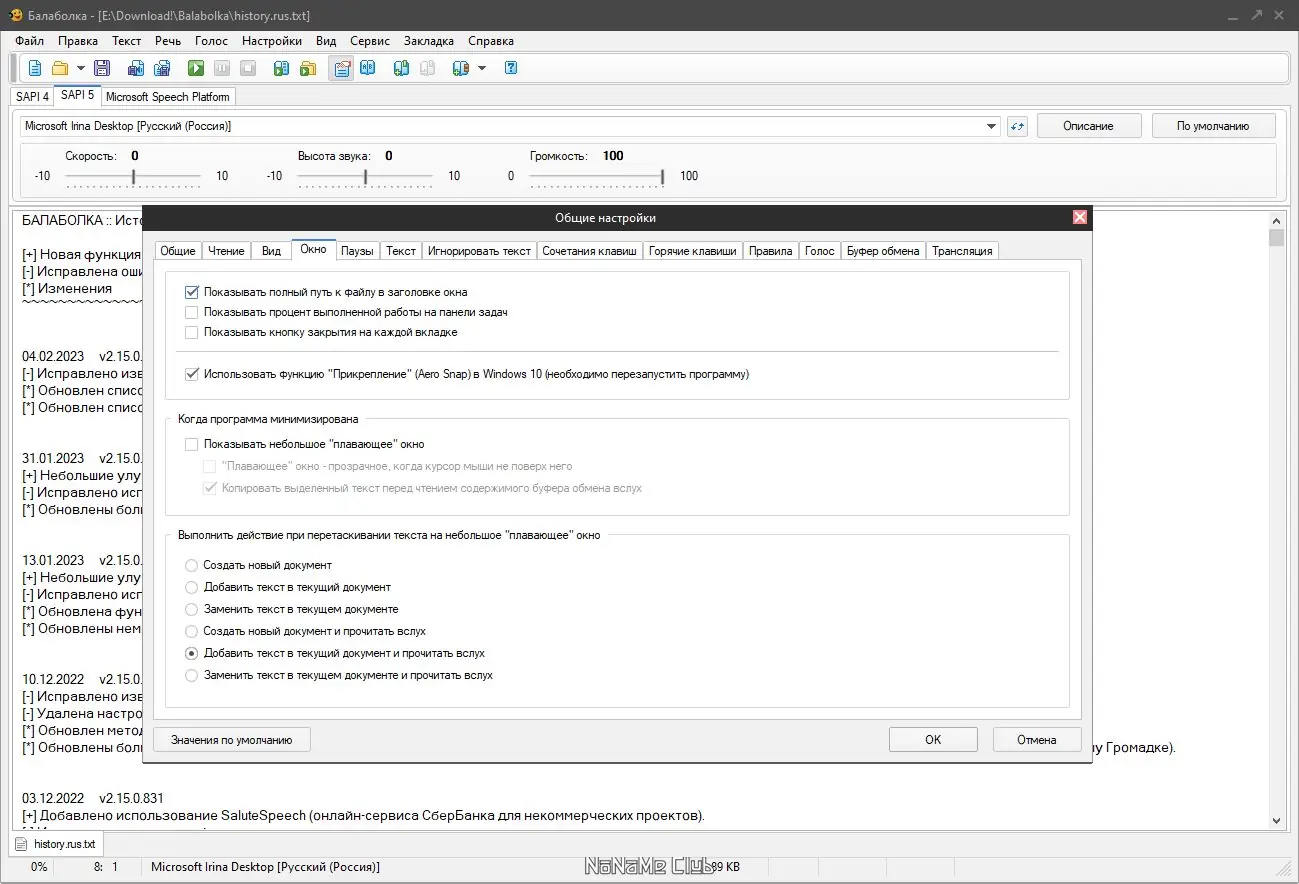
Task: Close the Общие настройки dialog with the red X
Action: coord(1080,217)
